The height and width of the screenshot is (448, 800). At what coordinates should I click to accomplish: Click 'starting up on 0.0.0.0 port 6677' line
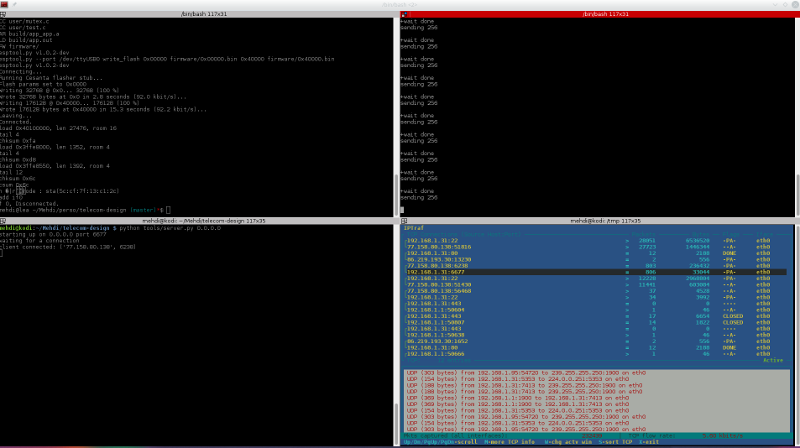click(x=53, y=234)
